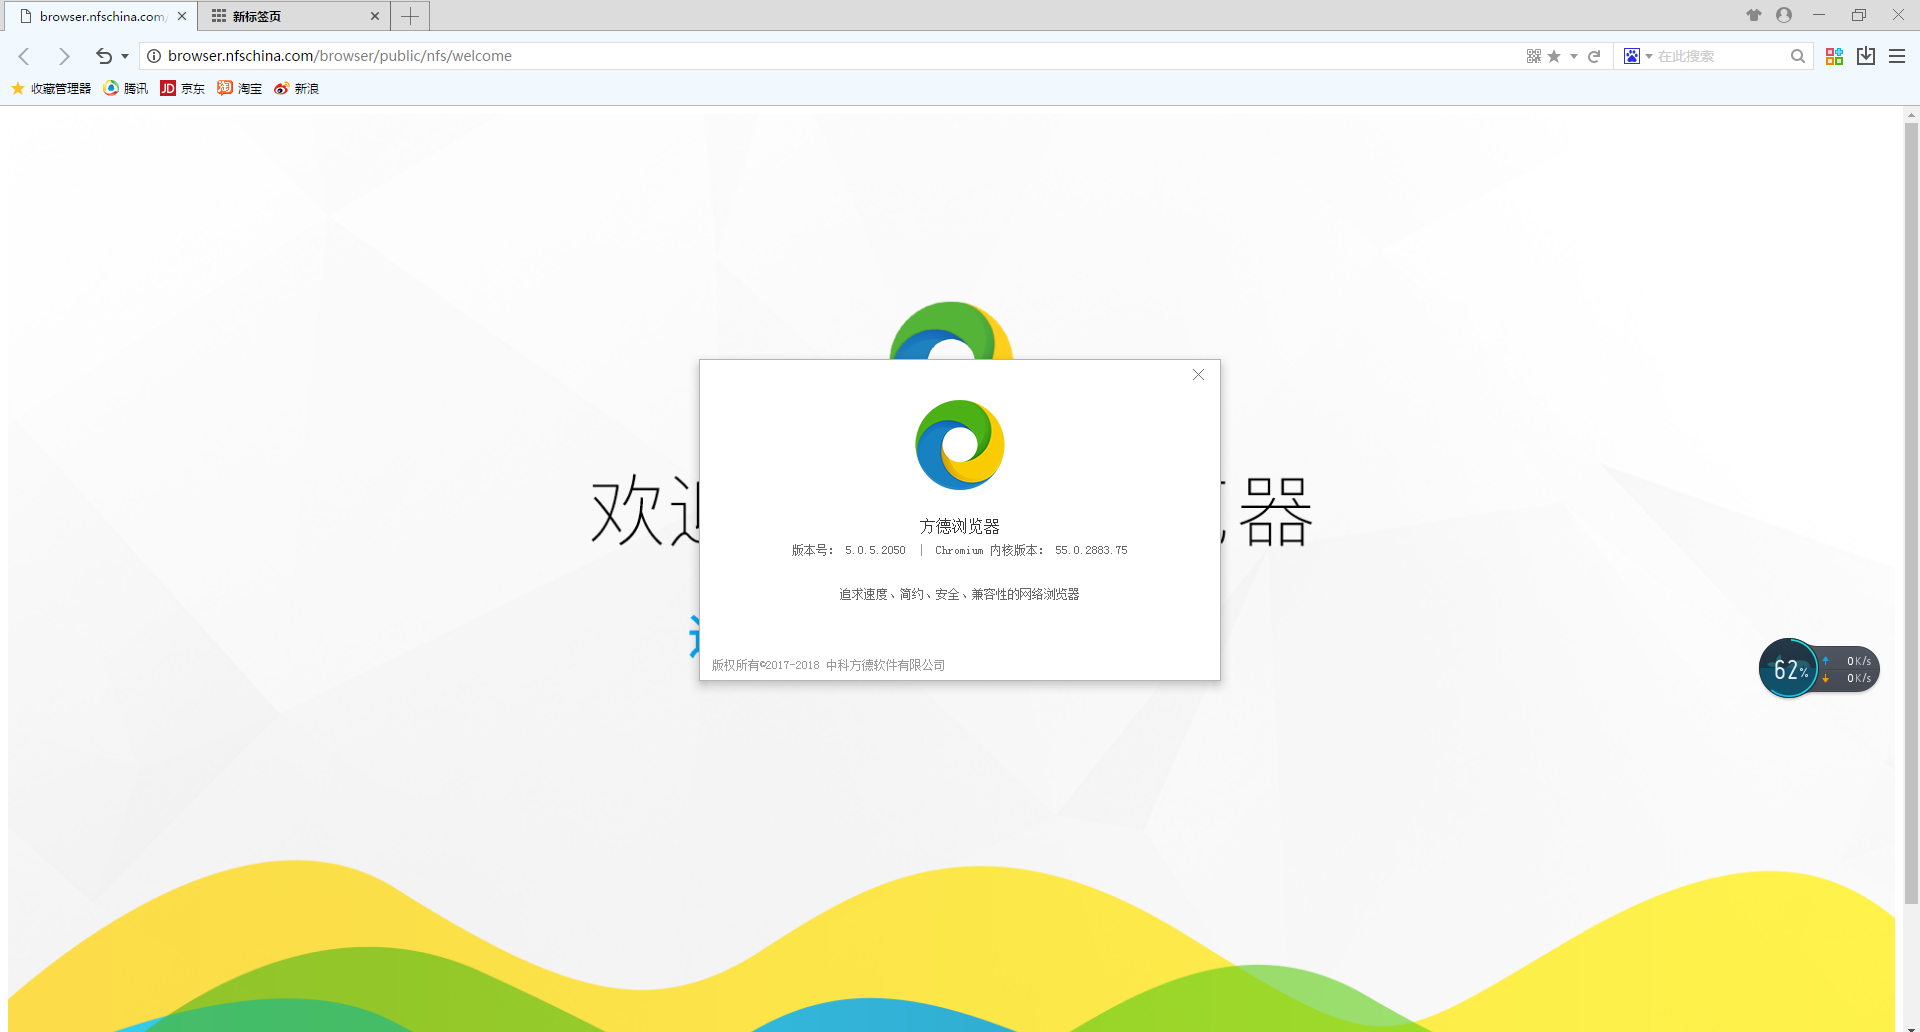The height and width of the screenshot is (1032, 1920).
Task: Open the downloads icon in the toolbar
Action: [x=1866, y=56]
